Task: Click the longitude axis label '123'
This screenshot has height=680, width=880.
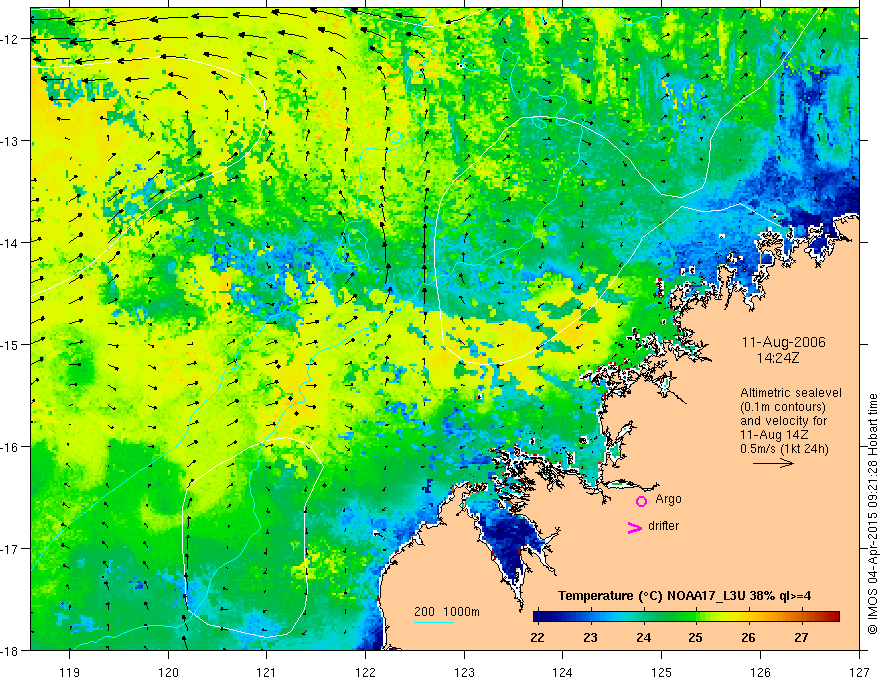Action: pyautogui.click(x=464, y=672)
